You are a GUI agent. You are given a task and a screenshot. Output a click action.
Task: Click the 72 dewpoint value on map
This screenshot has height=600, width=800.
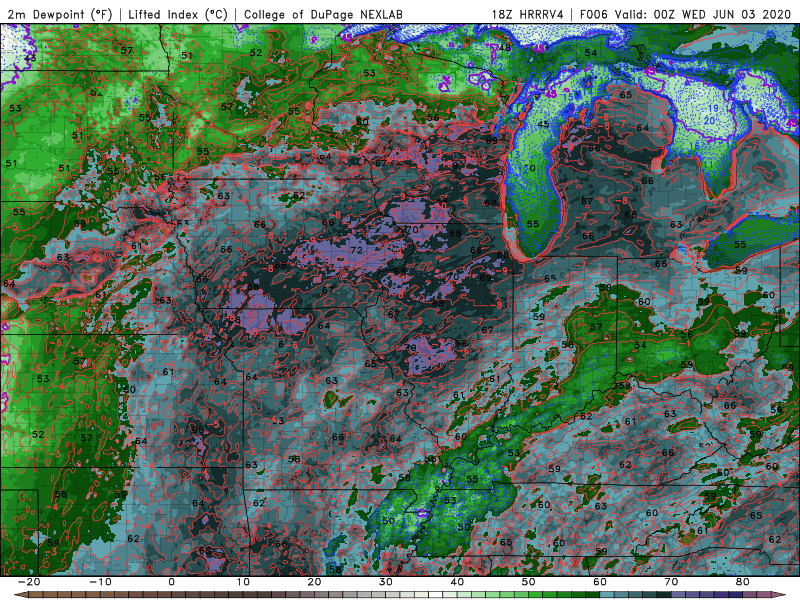(x=356, y=250)
